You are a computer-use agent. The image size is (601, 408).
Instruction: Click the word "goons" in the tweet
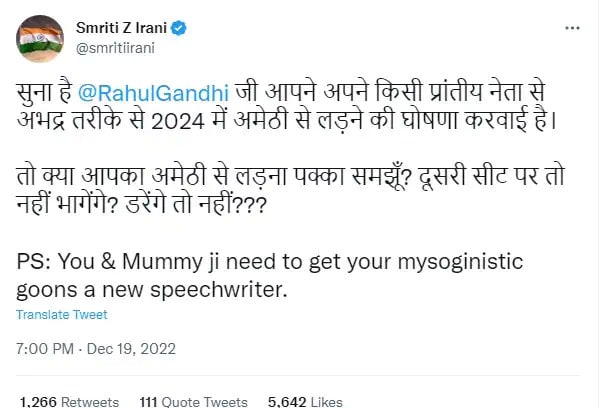tap(42, 290)
